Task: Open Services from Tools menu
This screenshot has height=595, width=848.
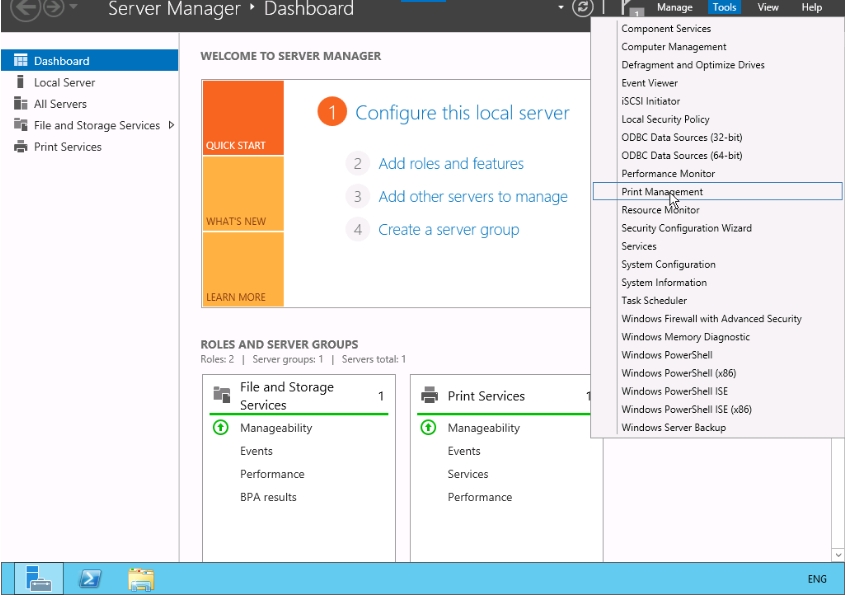Action: [718, 246]
